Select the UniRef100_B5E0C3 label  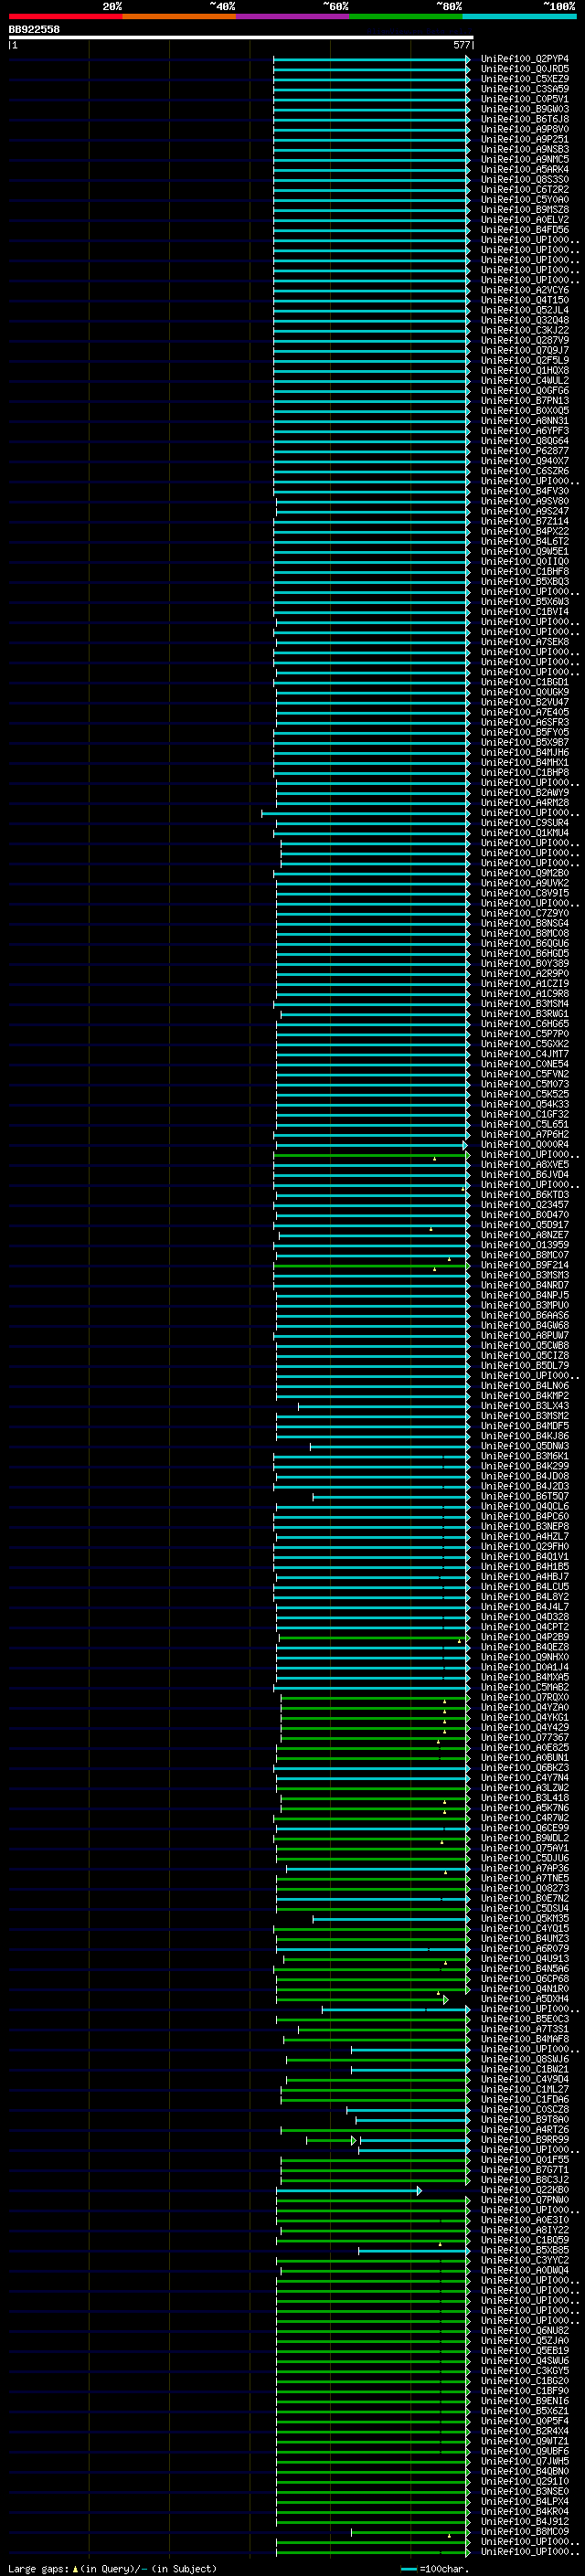point(525,2019)
